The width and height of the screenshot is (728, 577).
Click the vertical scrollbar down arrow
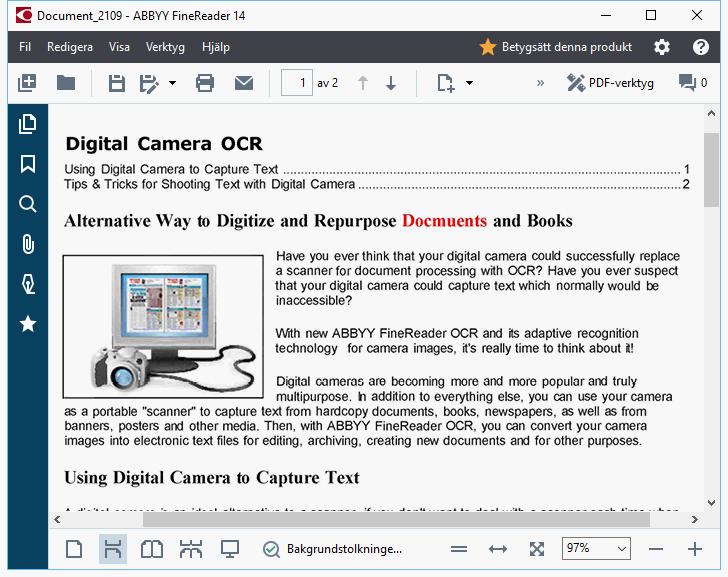tap(711, 502)
